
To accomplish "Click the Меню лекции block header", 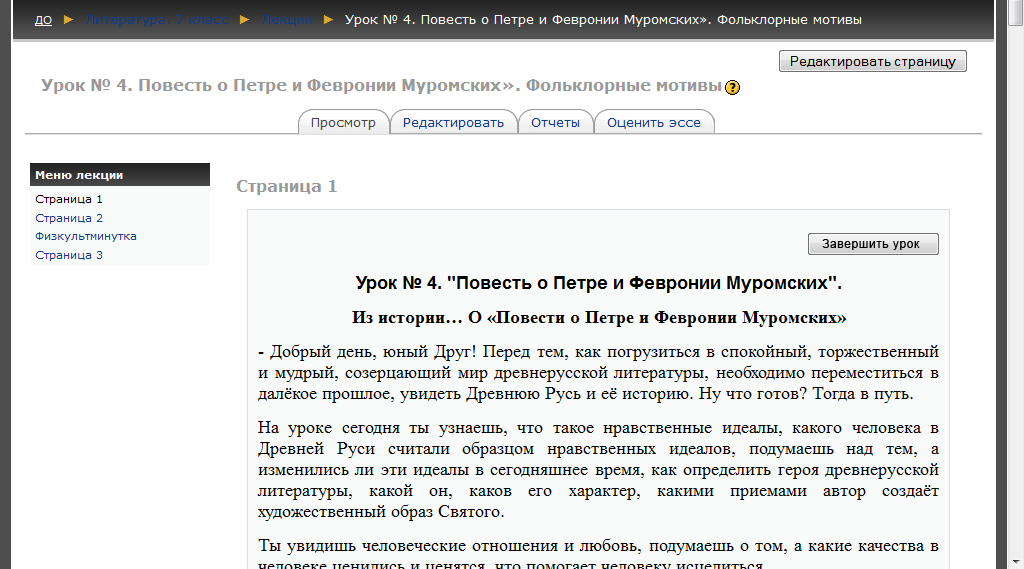I will point(120,174).
